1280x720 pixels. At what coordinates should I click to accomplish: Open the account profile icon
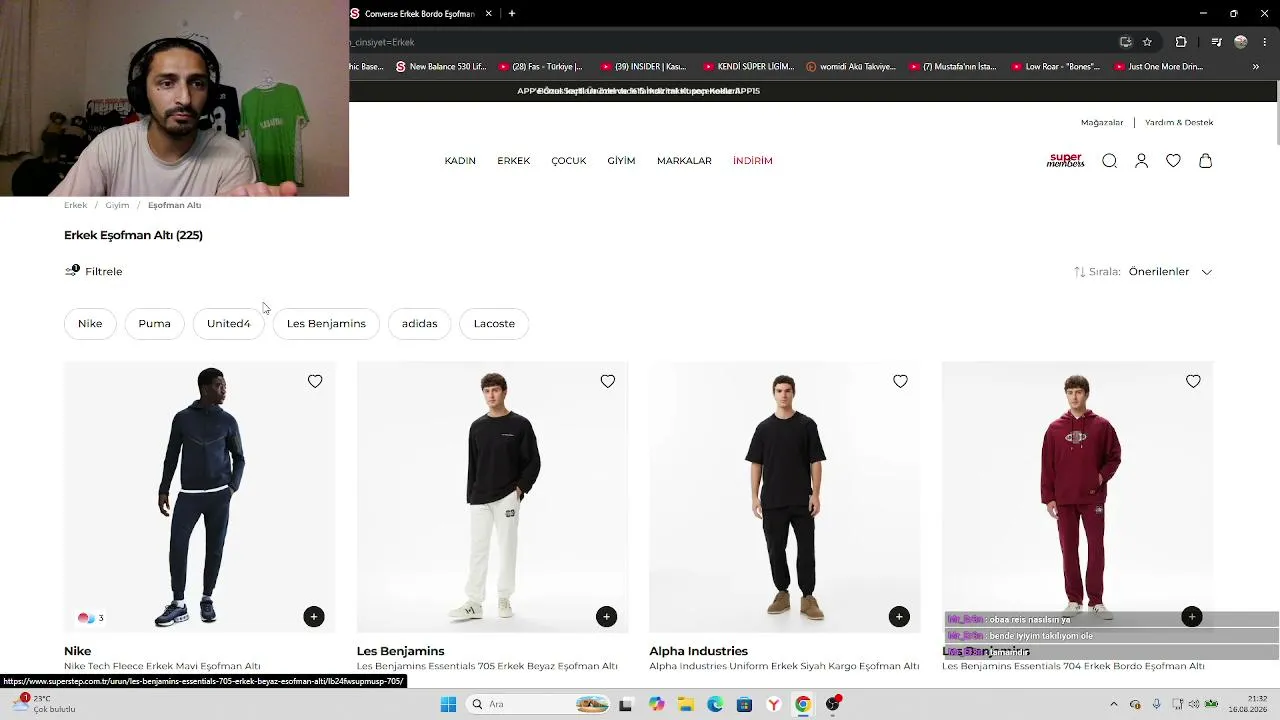(x=1141, y=161)
